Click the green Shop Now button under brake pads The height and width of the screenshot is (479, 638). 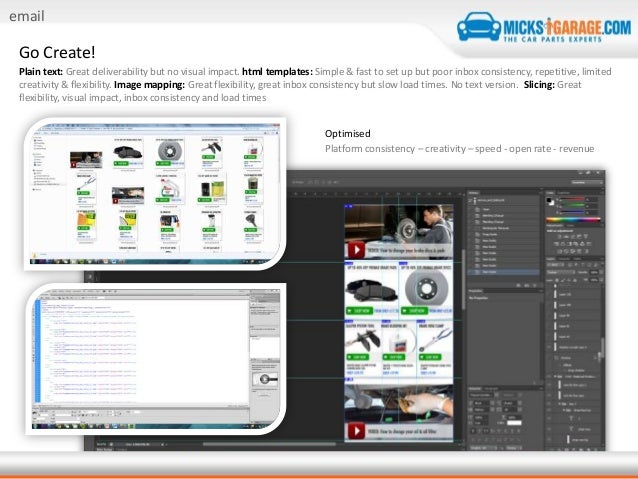(359, 311)
